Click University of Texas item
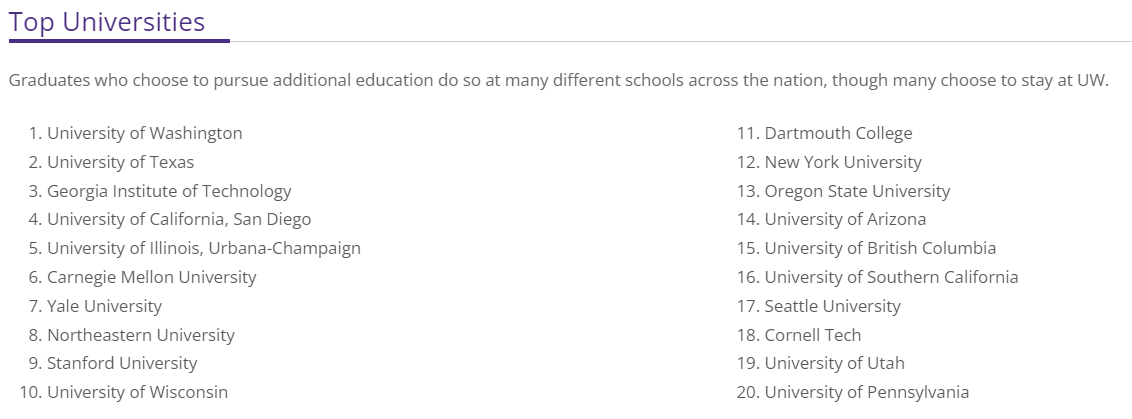 coord(121,162)
